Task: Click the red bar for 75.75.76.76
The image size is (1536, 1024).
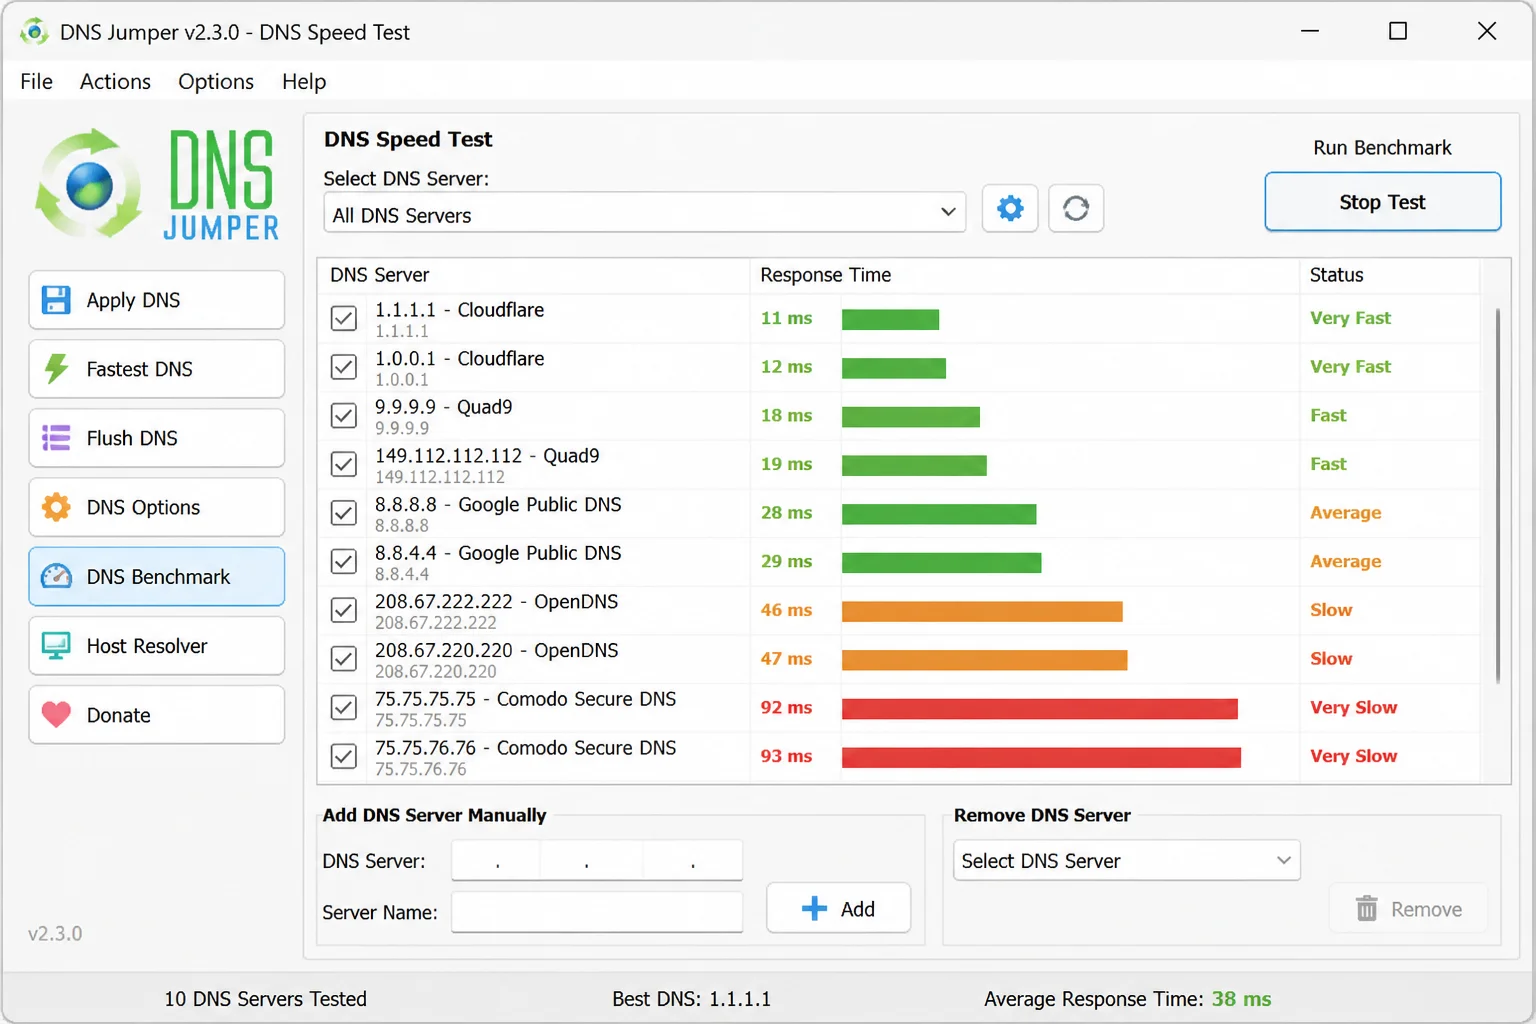Action: pos(1041,757)
